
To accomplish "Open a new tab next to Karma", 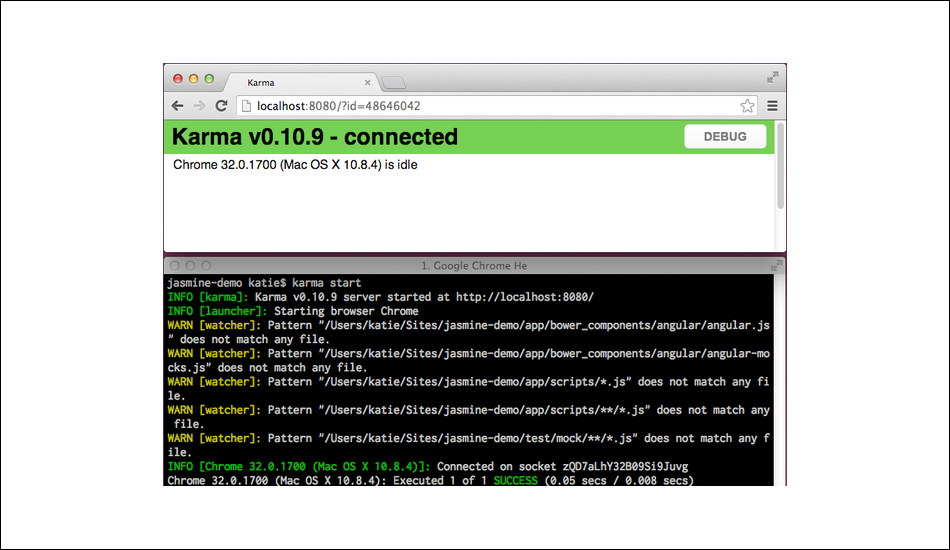I will tap(394, 82).
